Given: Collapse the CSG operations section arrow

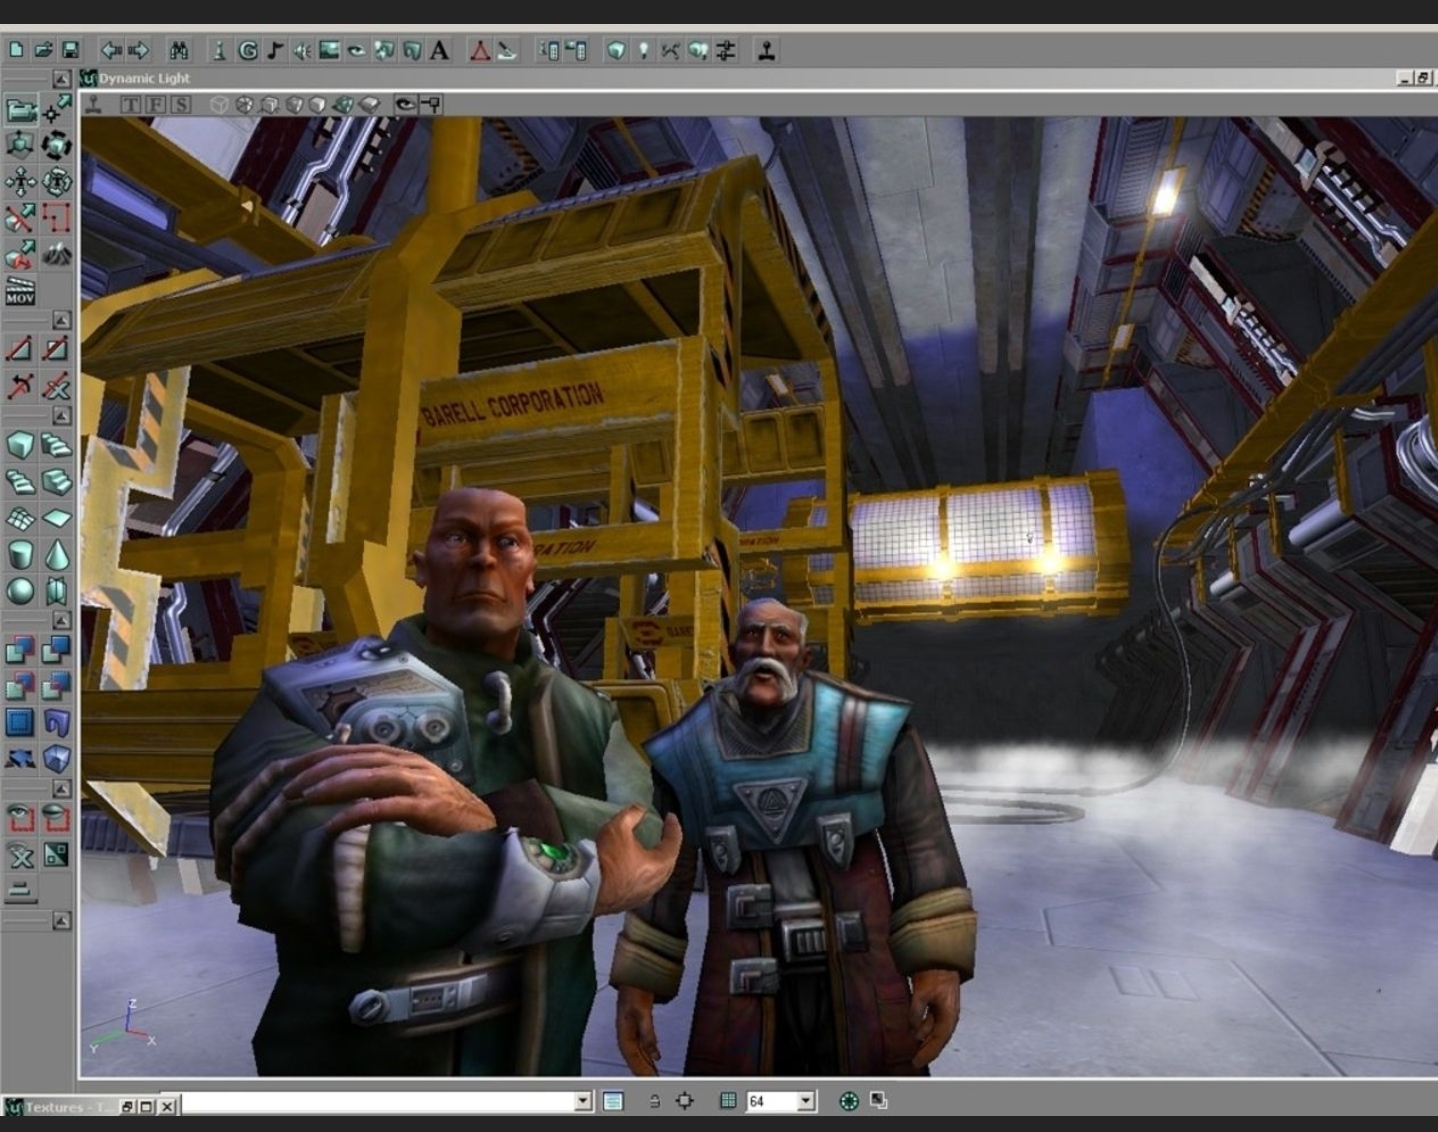Looking at the screenshot, I should pyautogui.click(x=62, y=620).
